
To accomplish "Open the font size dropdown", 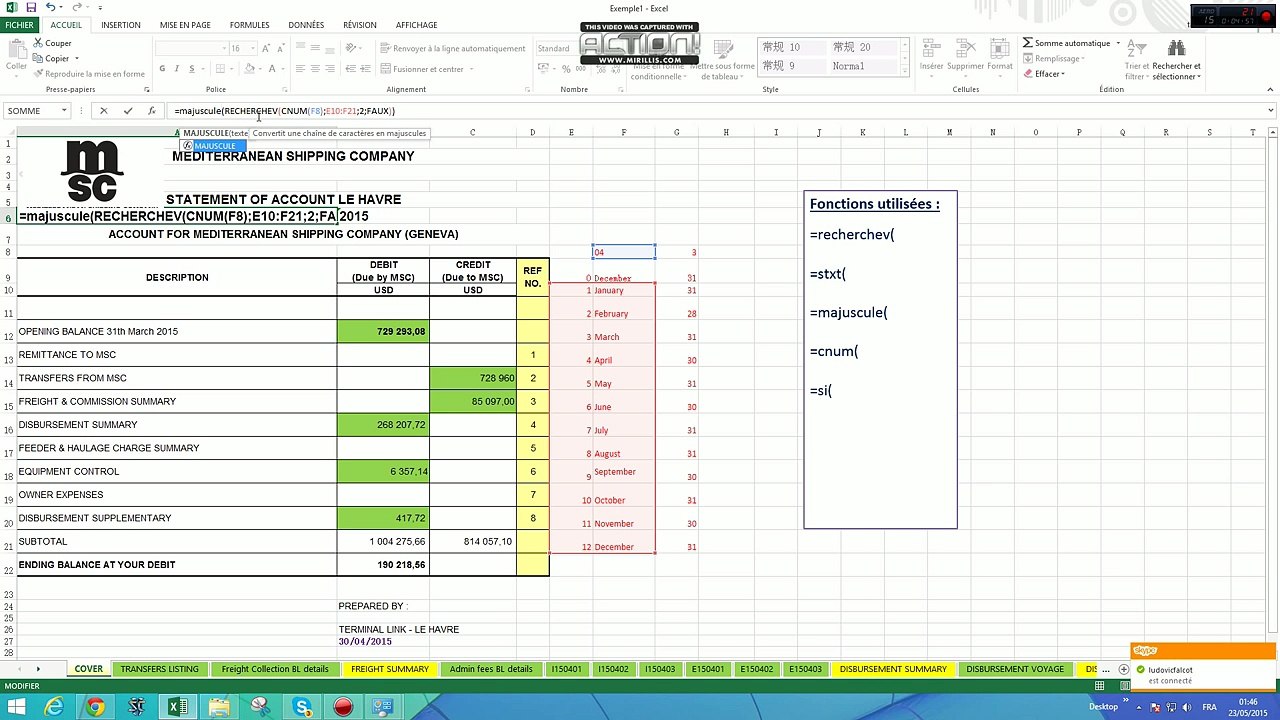I will point(251,48).
